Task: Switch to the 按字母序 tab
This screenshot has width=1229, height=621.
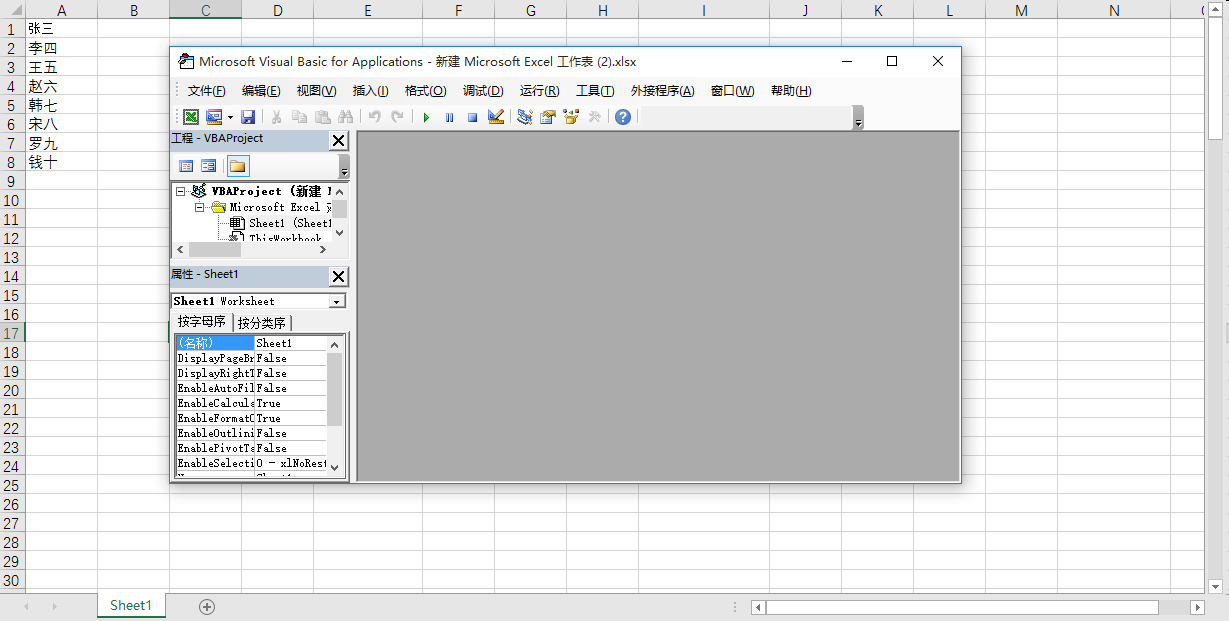Action: tap(202, 322)
